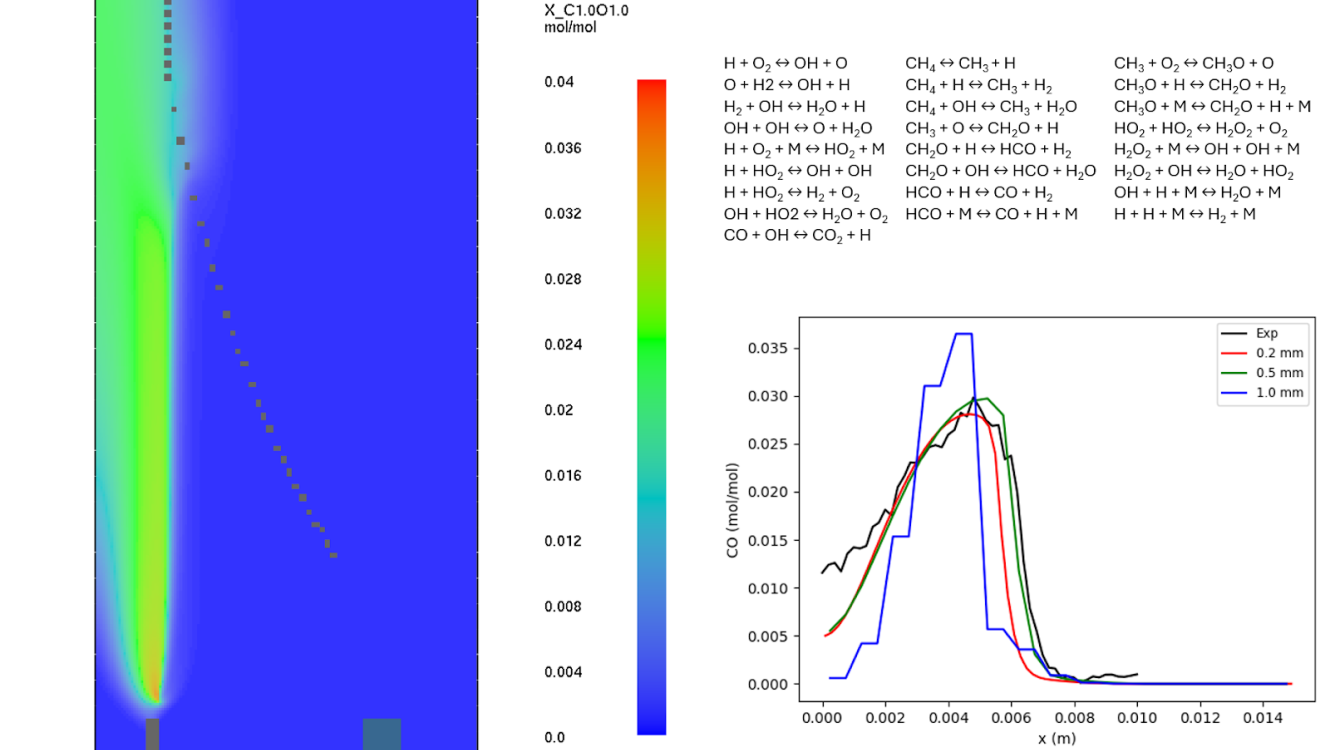The height and width of the screenshot is (750, 1330).
Task: Select reaction H + HO2 ↔ H2 + O2
Action: click(x=792, y=193)
